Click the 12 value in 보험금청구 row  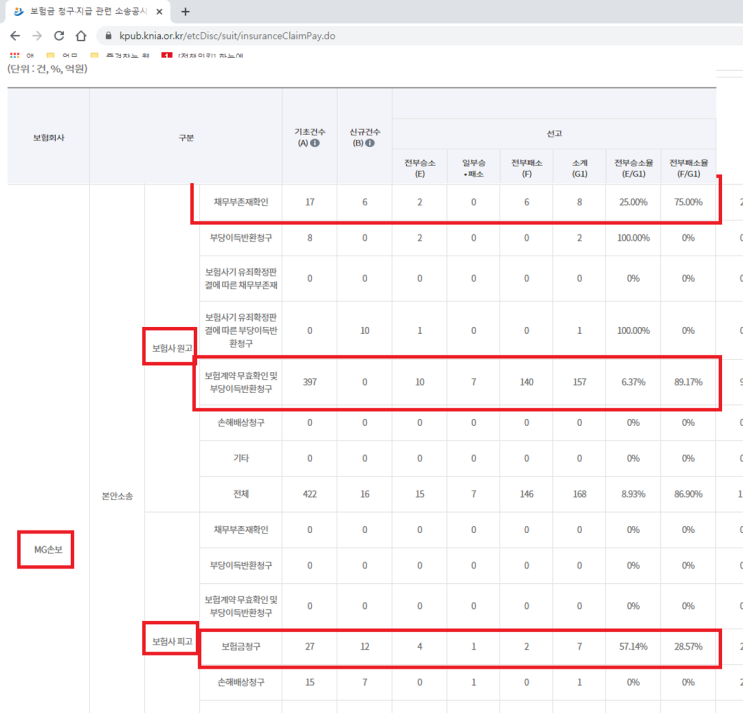pyautogui.click(x=365, y=647)
